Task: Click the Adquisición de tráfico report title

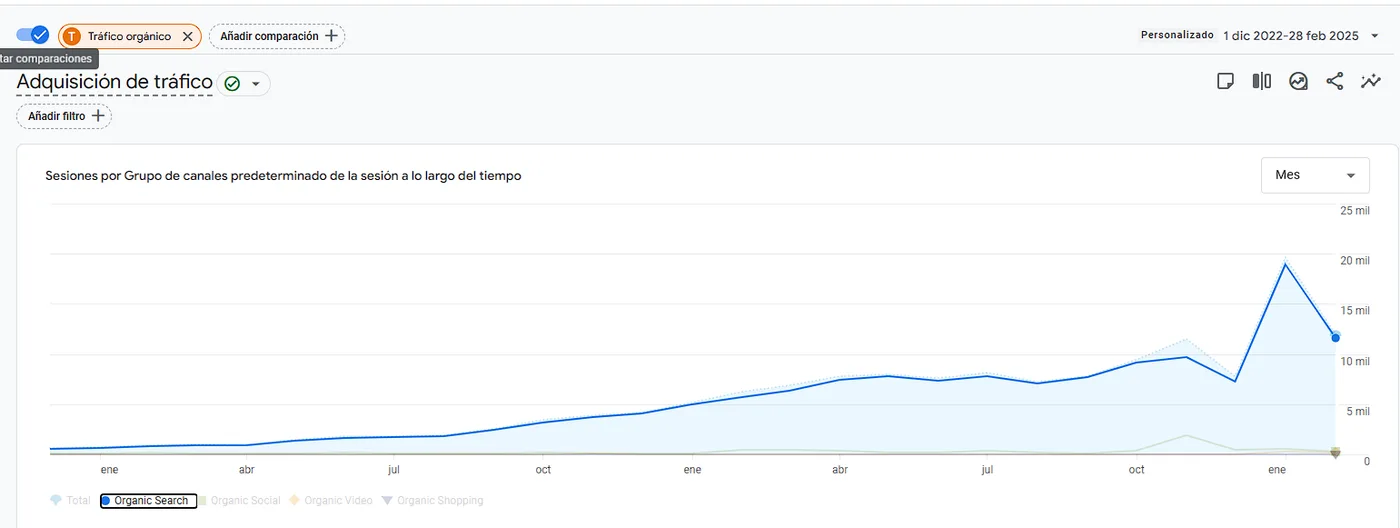Action: click(x=115, y=82)
